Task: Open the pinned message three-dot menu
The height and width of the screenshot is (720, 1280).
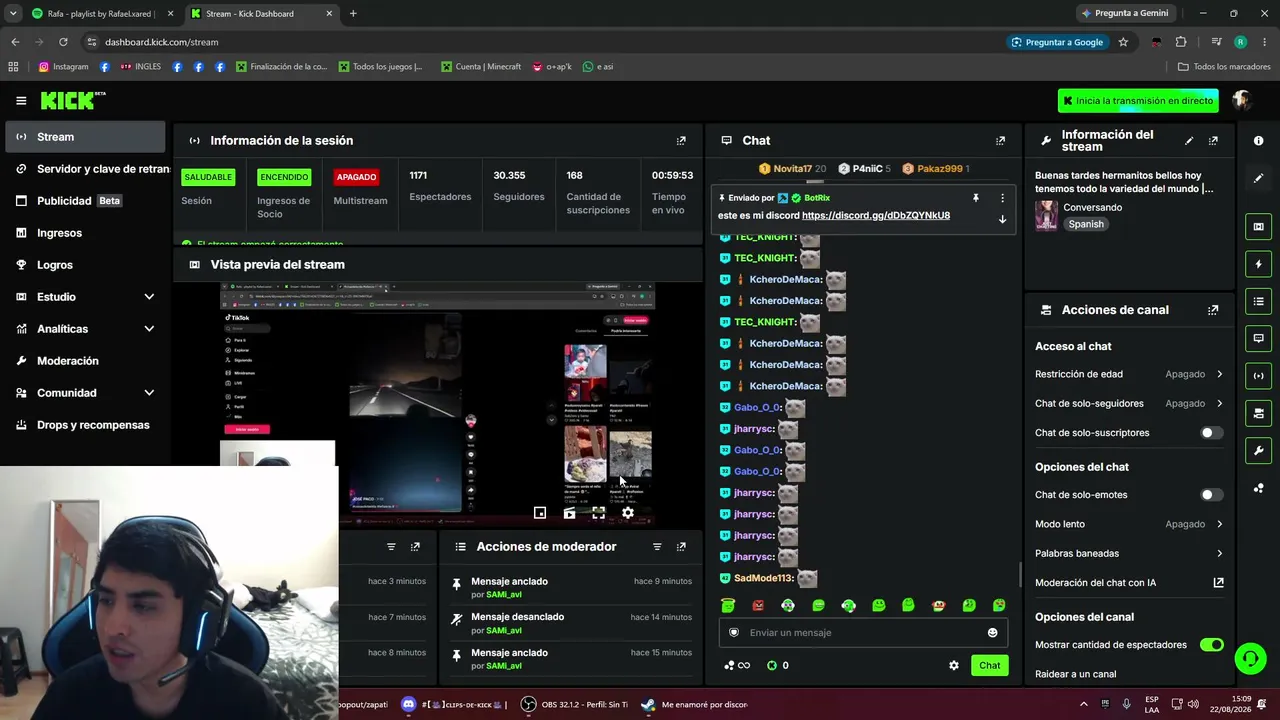Action: point(1002,198)
